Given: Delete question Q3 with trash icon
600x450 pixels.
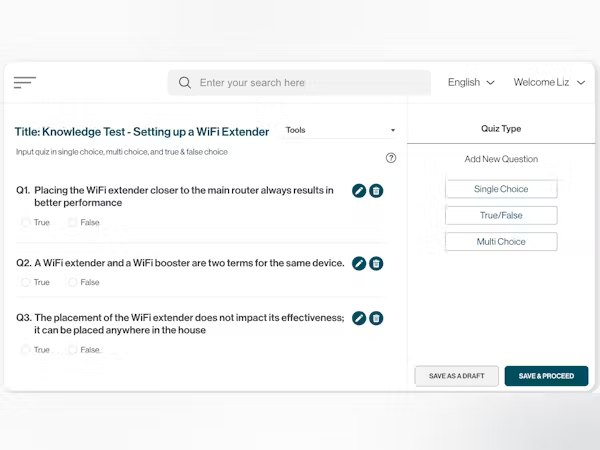Looking at the screenshot, I should 376,318.
